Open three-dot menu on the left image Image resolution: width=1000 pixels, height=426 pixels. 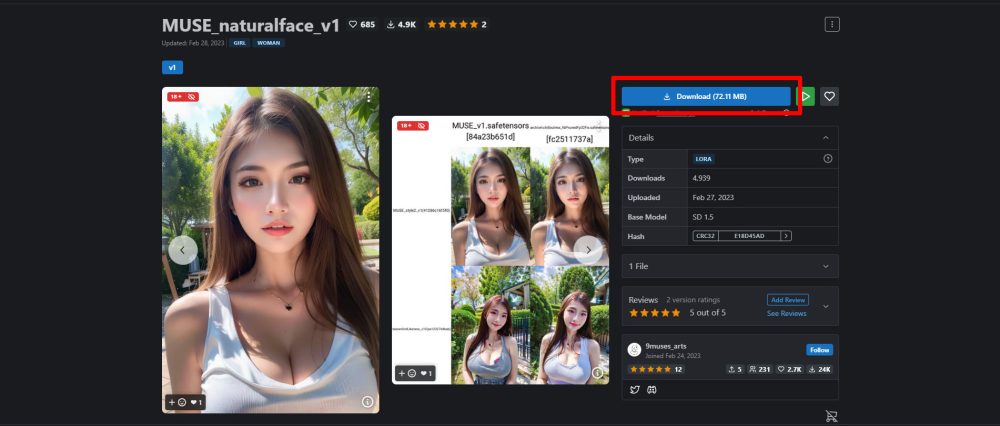tap(368, 97)
